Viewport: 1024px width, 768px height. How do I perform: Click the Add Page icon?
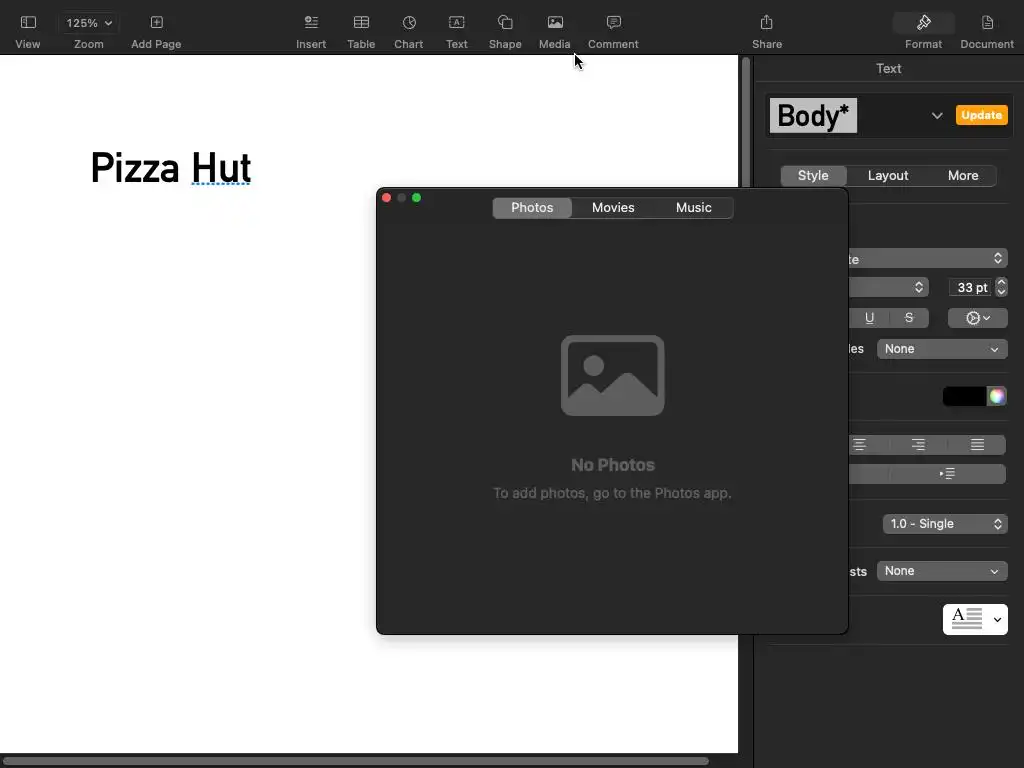pyautogui.click(x=157, y=23)
